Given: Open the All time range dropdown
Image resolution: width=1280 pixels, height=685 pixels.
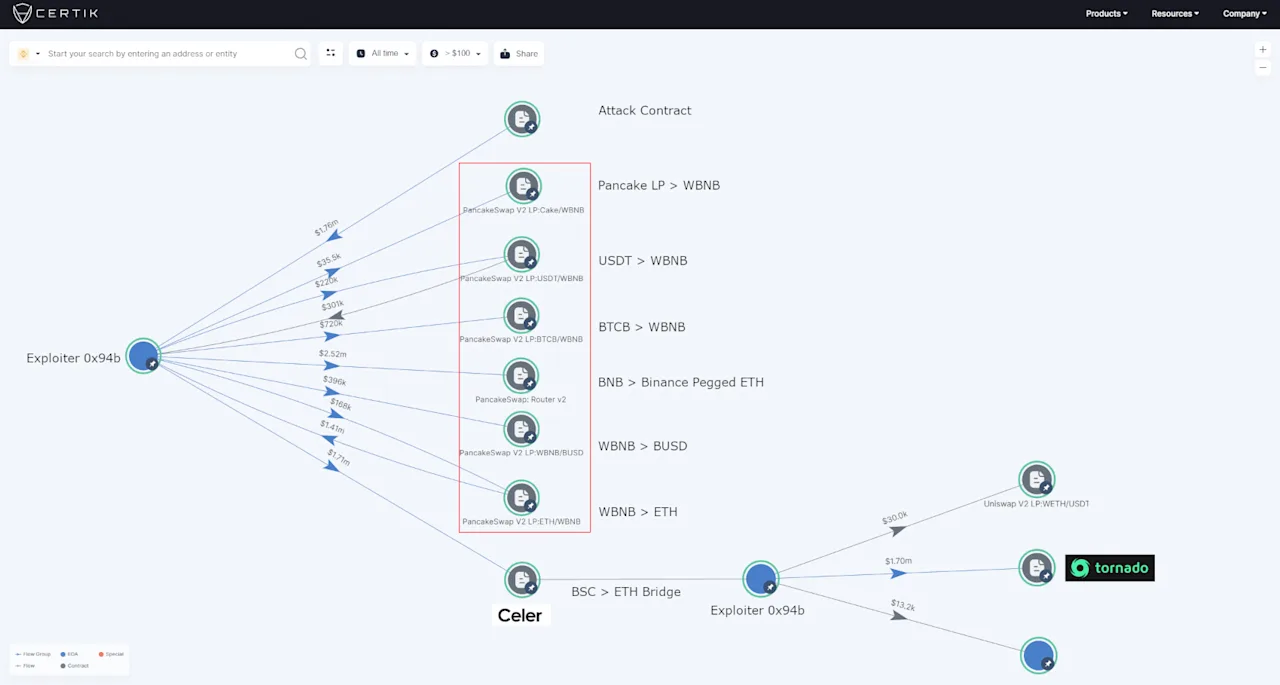Looking at the screenshot, I should 383,54.
